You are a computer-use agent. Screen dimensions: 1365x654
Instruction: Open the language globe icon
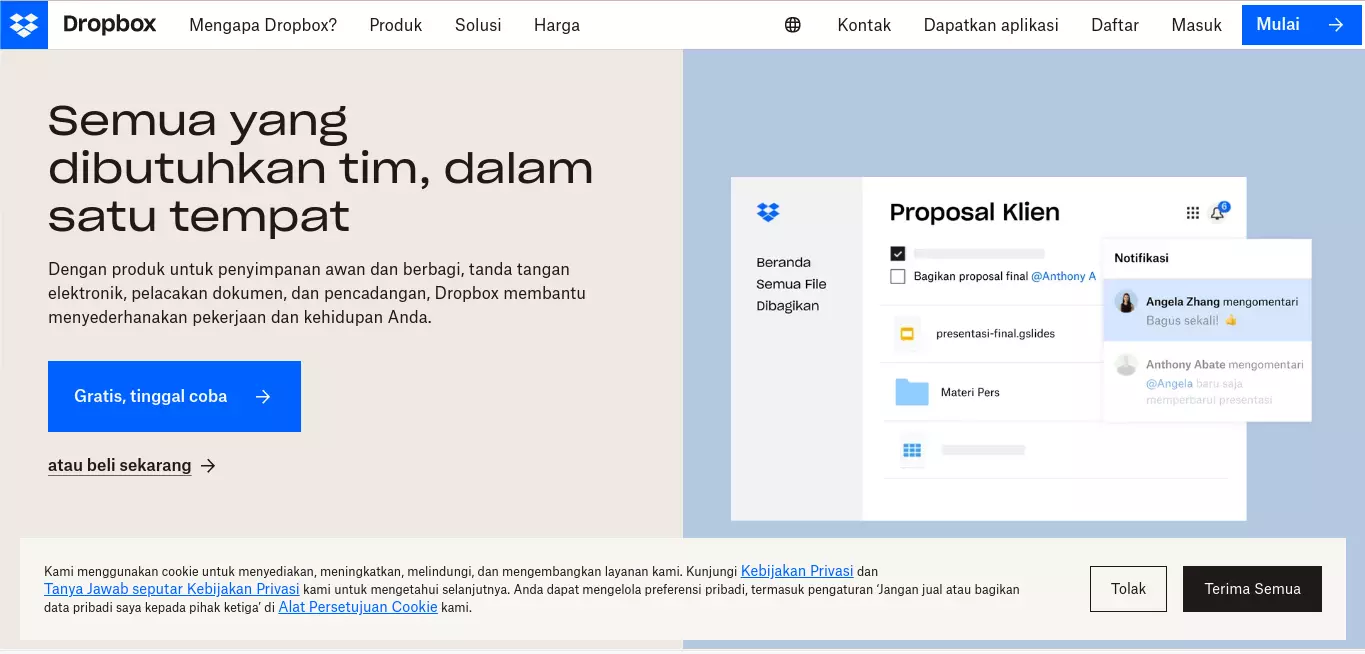pos(793,25)
